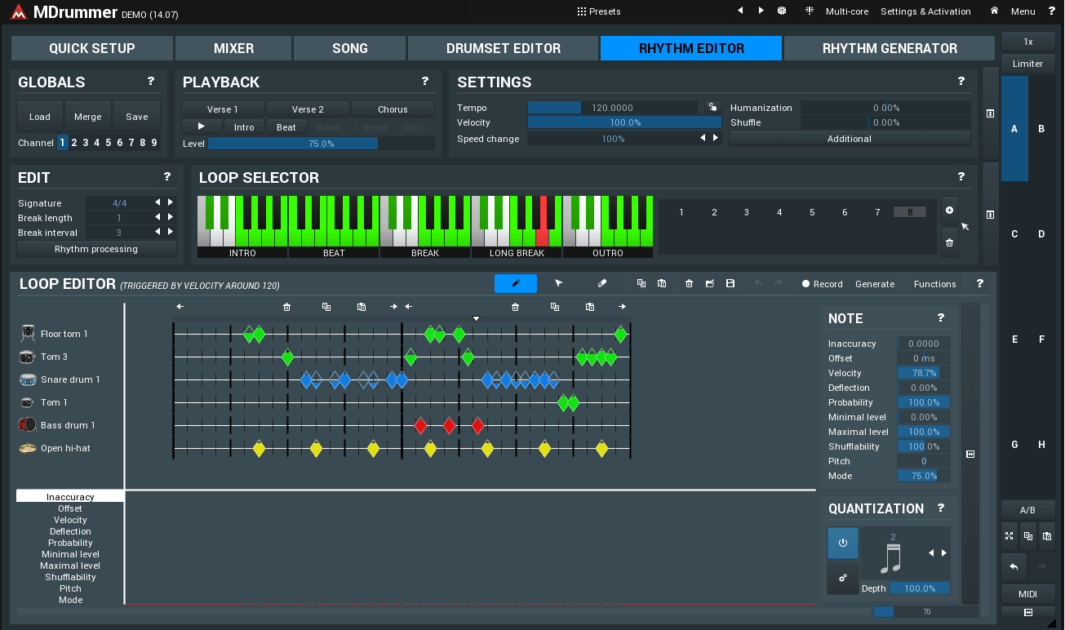Switch to Song tab
The width and height of the screenshot is (1065, 630).
pyautogui.click(x=350, y=48)
